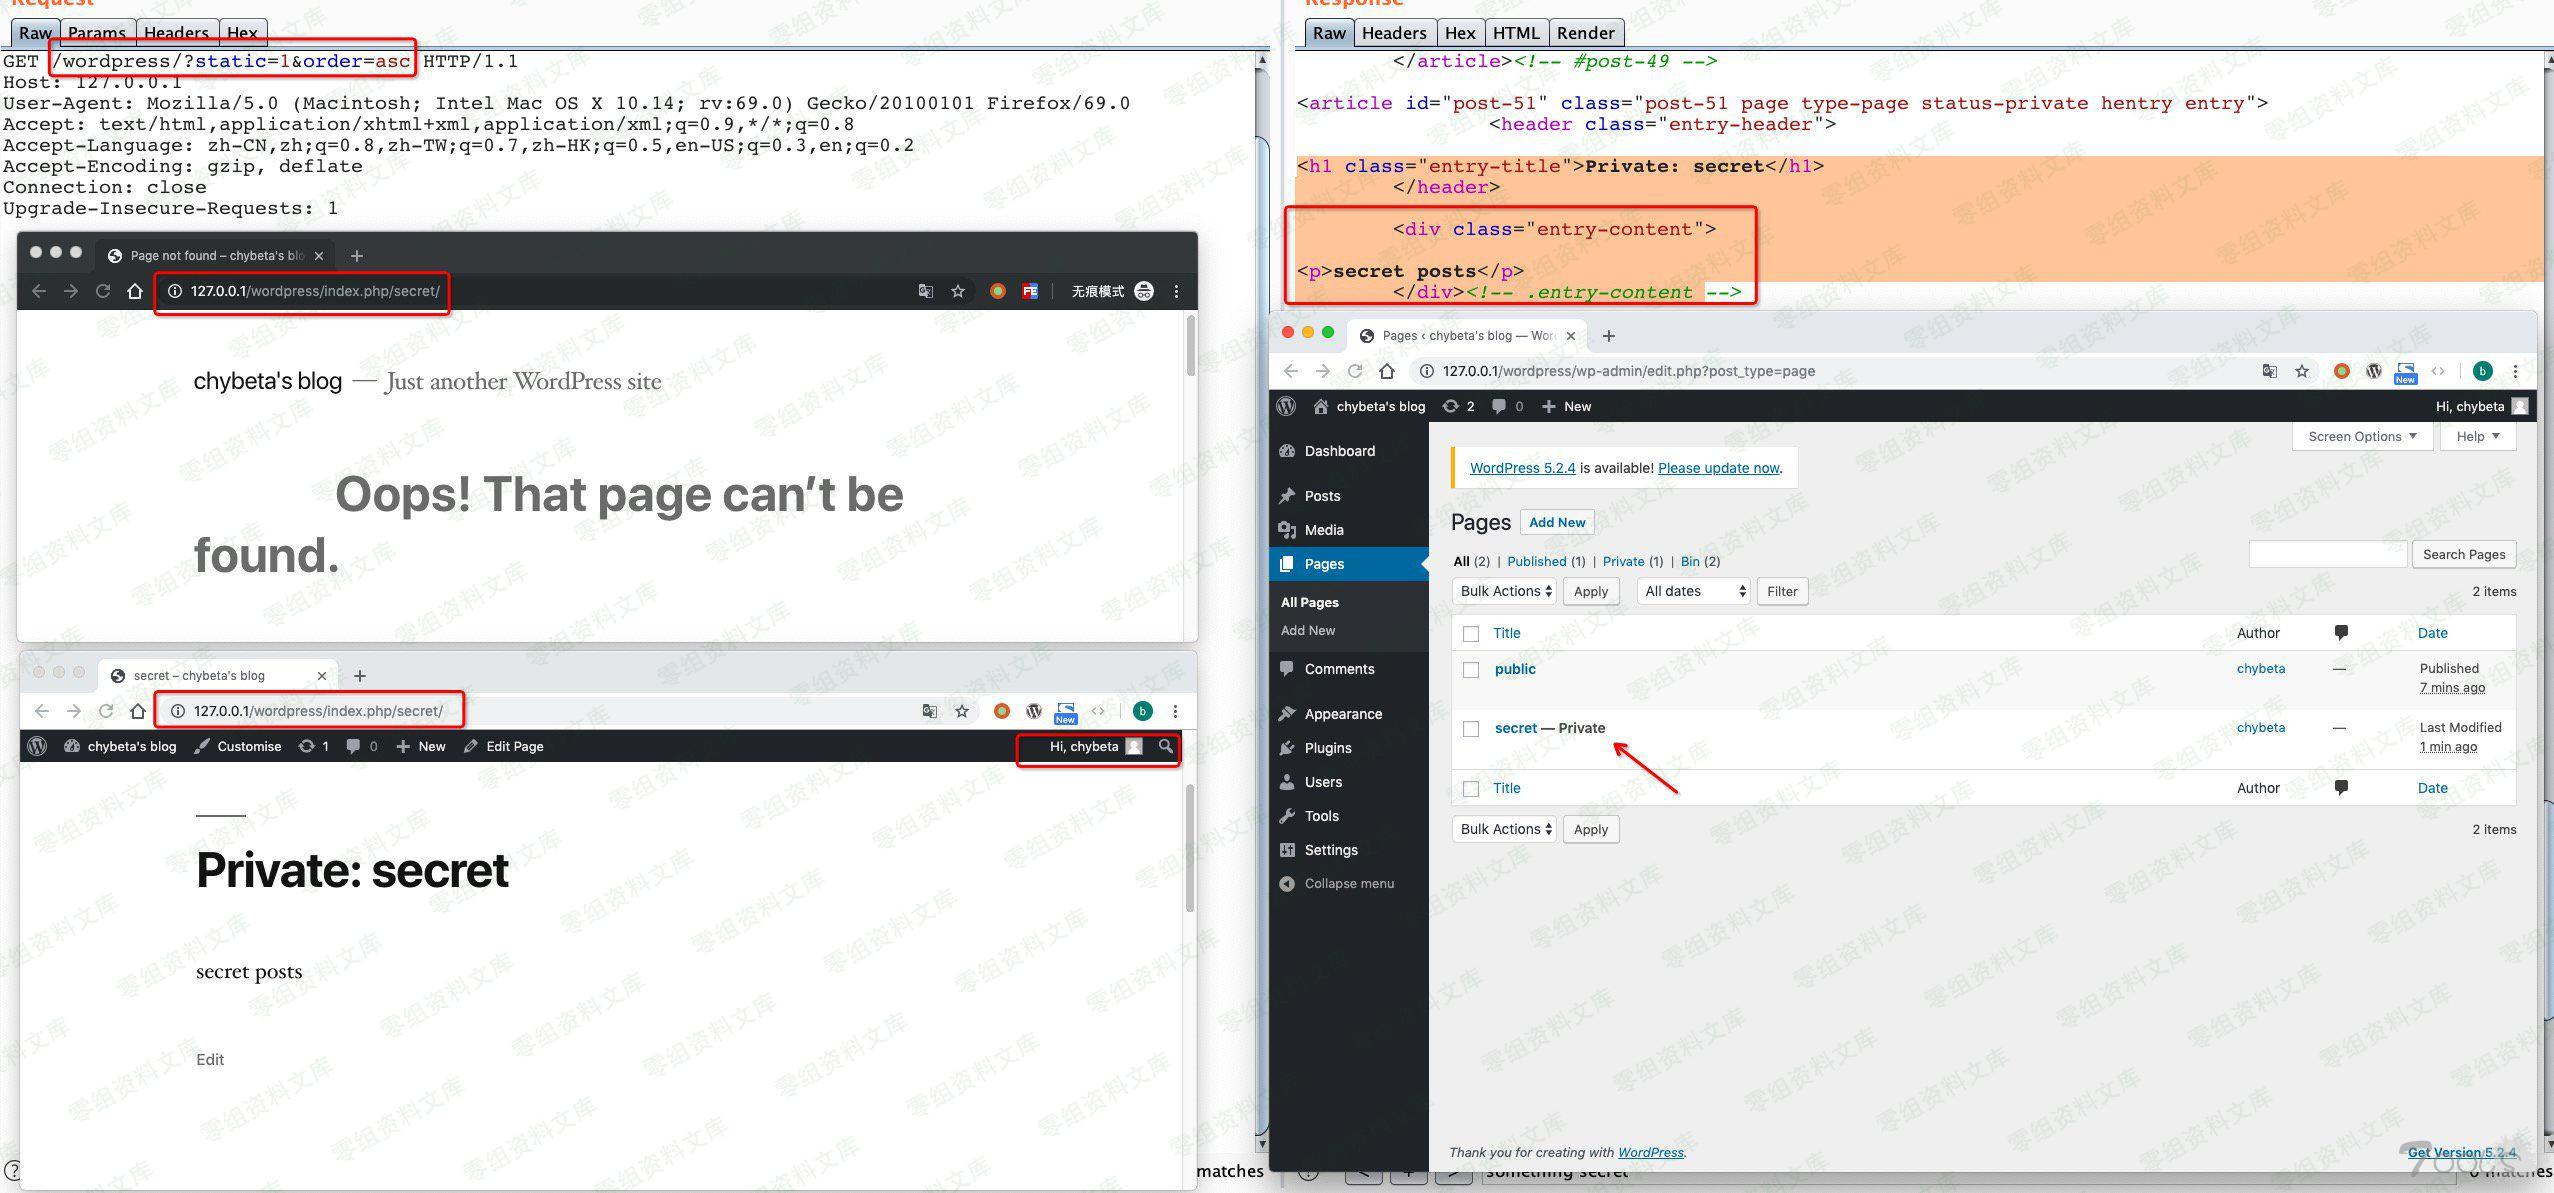The width and height of the screenshot is (2554, 1193).
Task: Open the Bin pages filter link
Action: pyautogui.click(x=1690, y=561)
